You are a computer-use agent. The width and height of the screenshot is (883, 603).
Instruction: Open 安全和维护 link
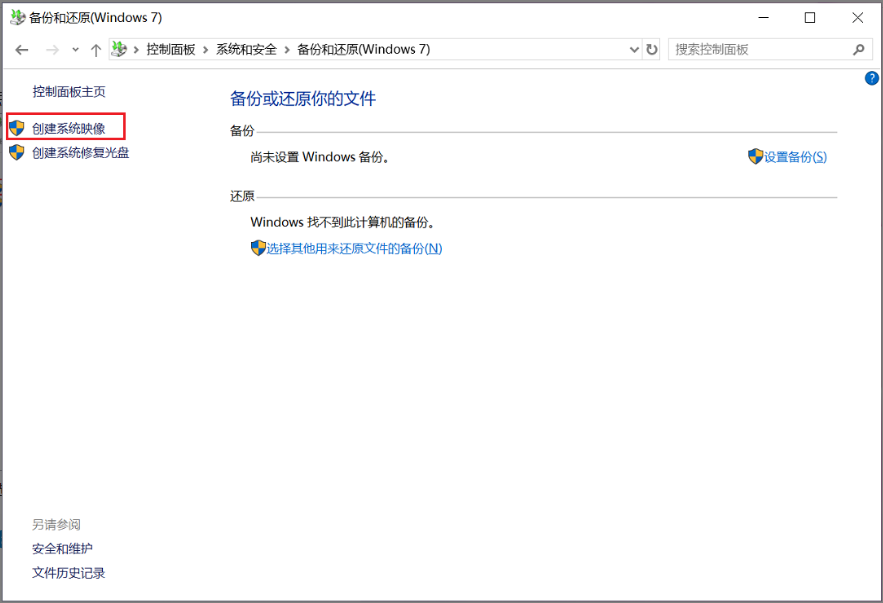63,548
